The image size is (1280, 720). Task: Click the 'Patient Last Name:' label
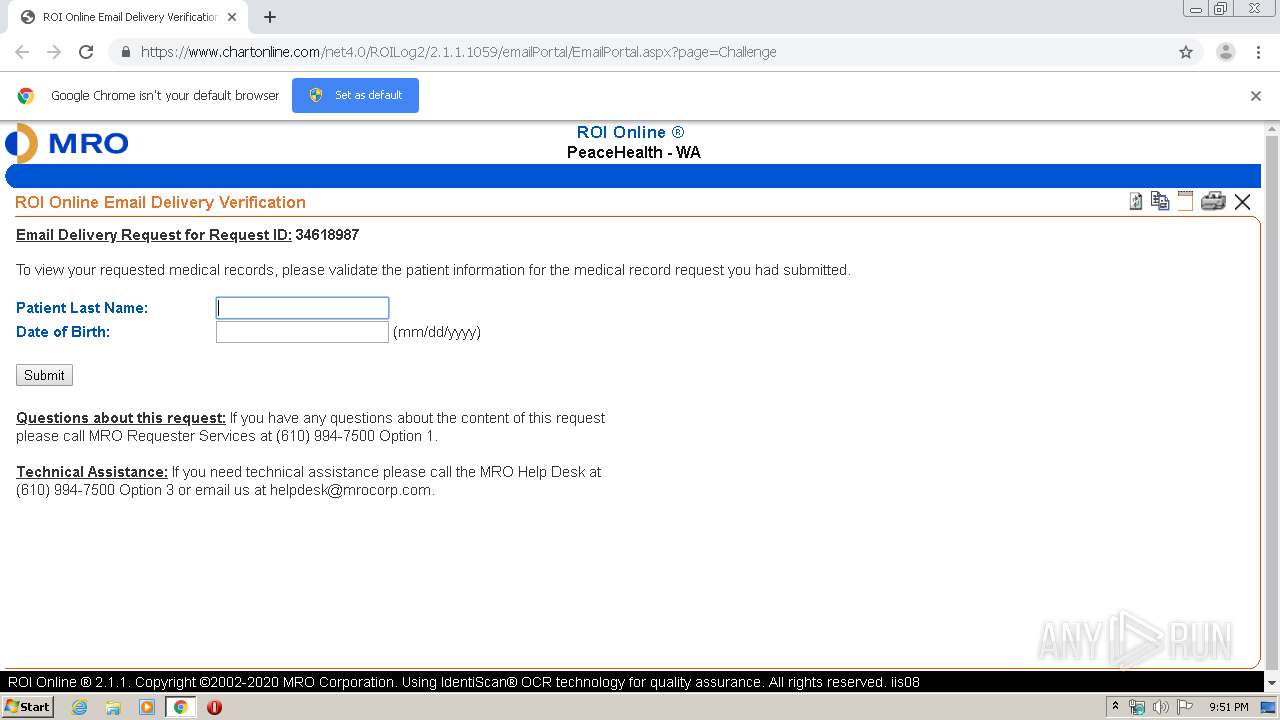(x=82, y=308)
